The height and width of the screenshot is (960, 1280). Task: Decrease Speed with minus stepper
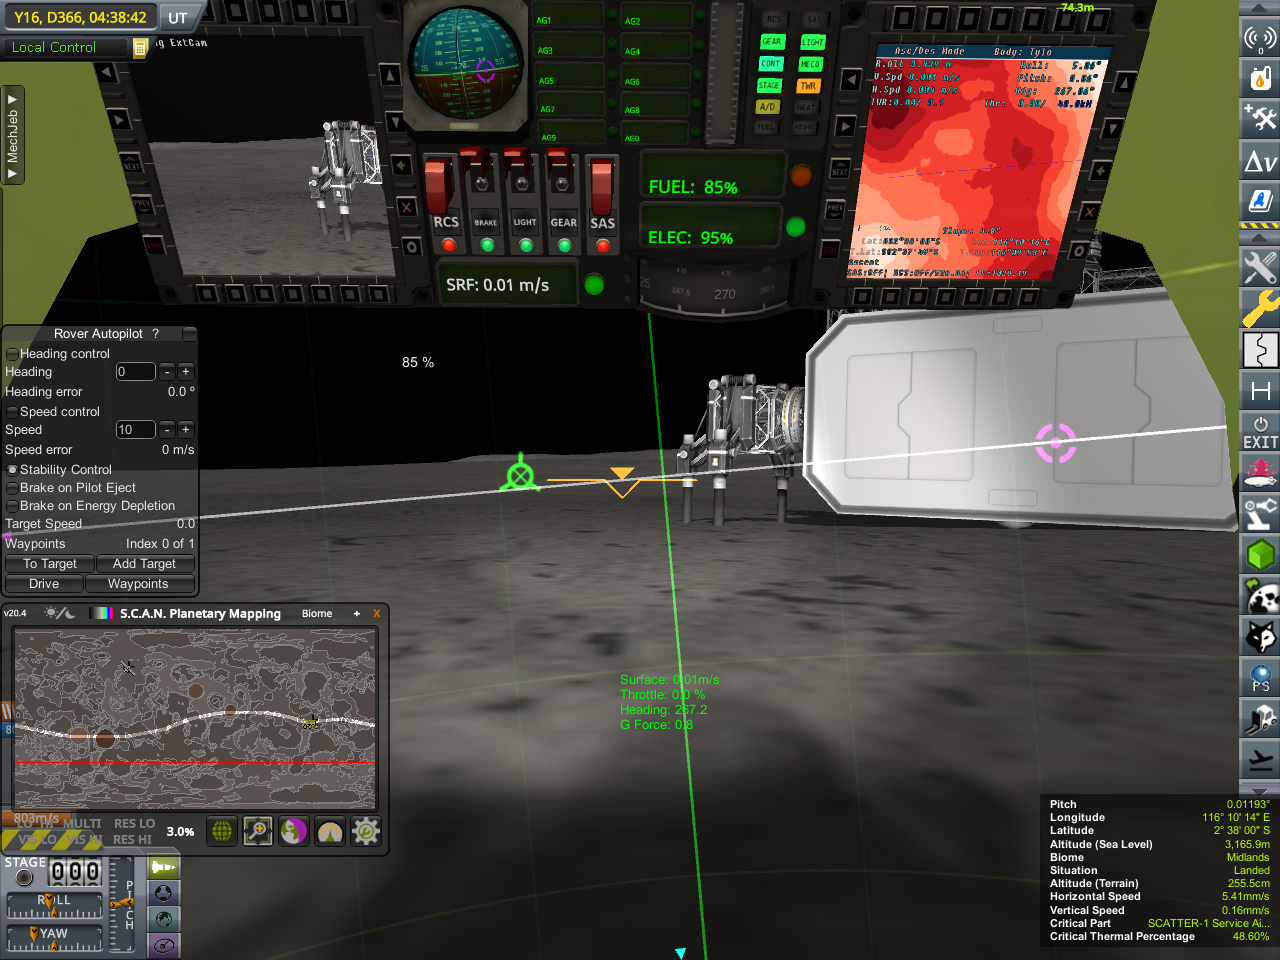click(167, 430)
